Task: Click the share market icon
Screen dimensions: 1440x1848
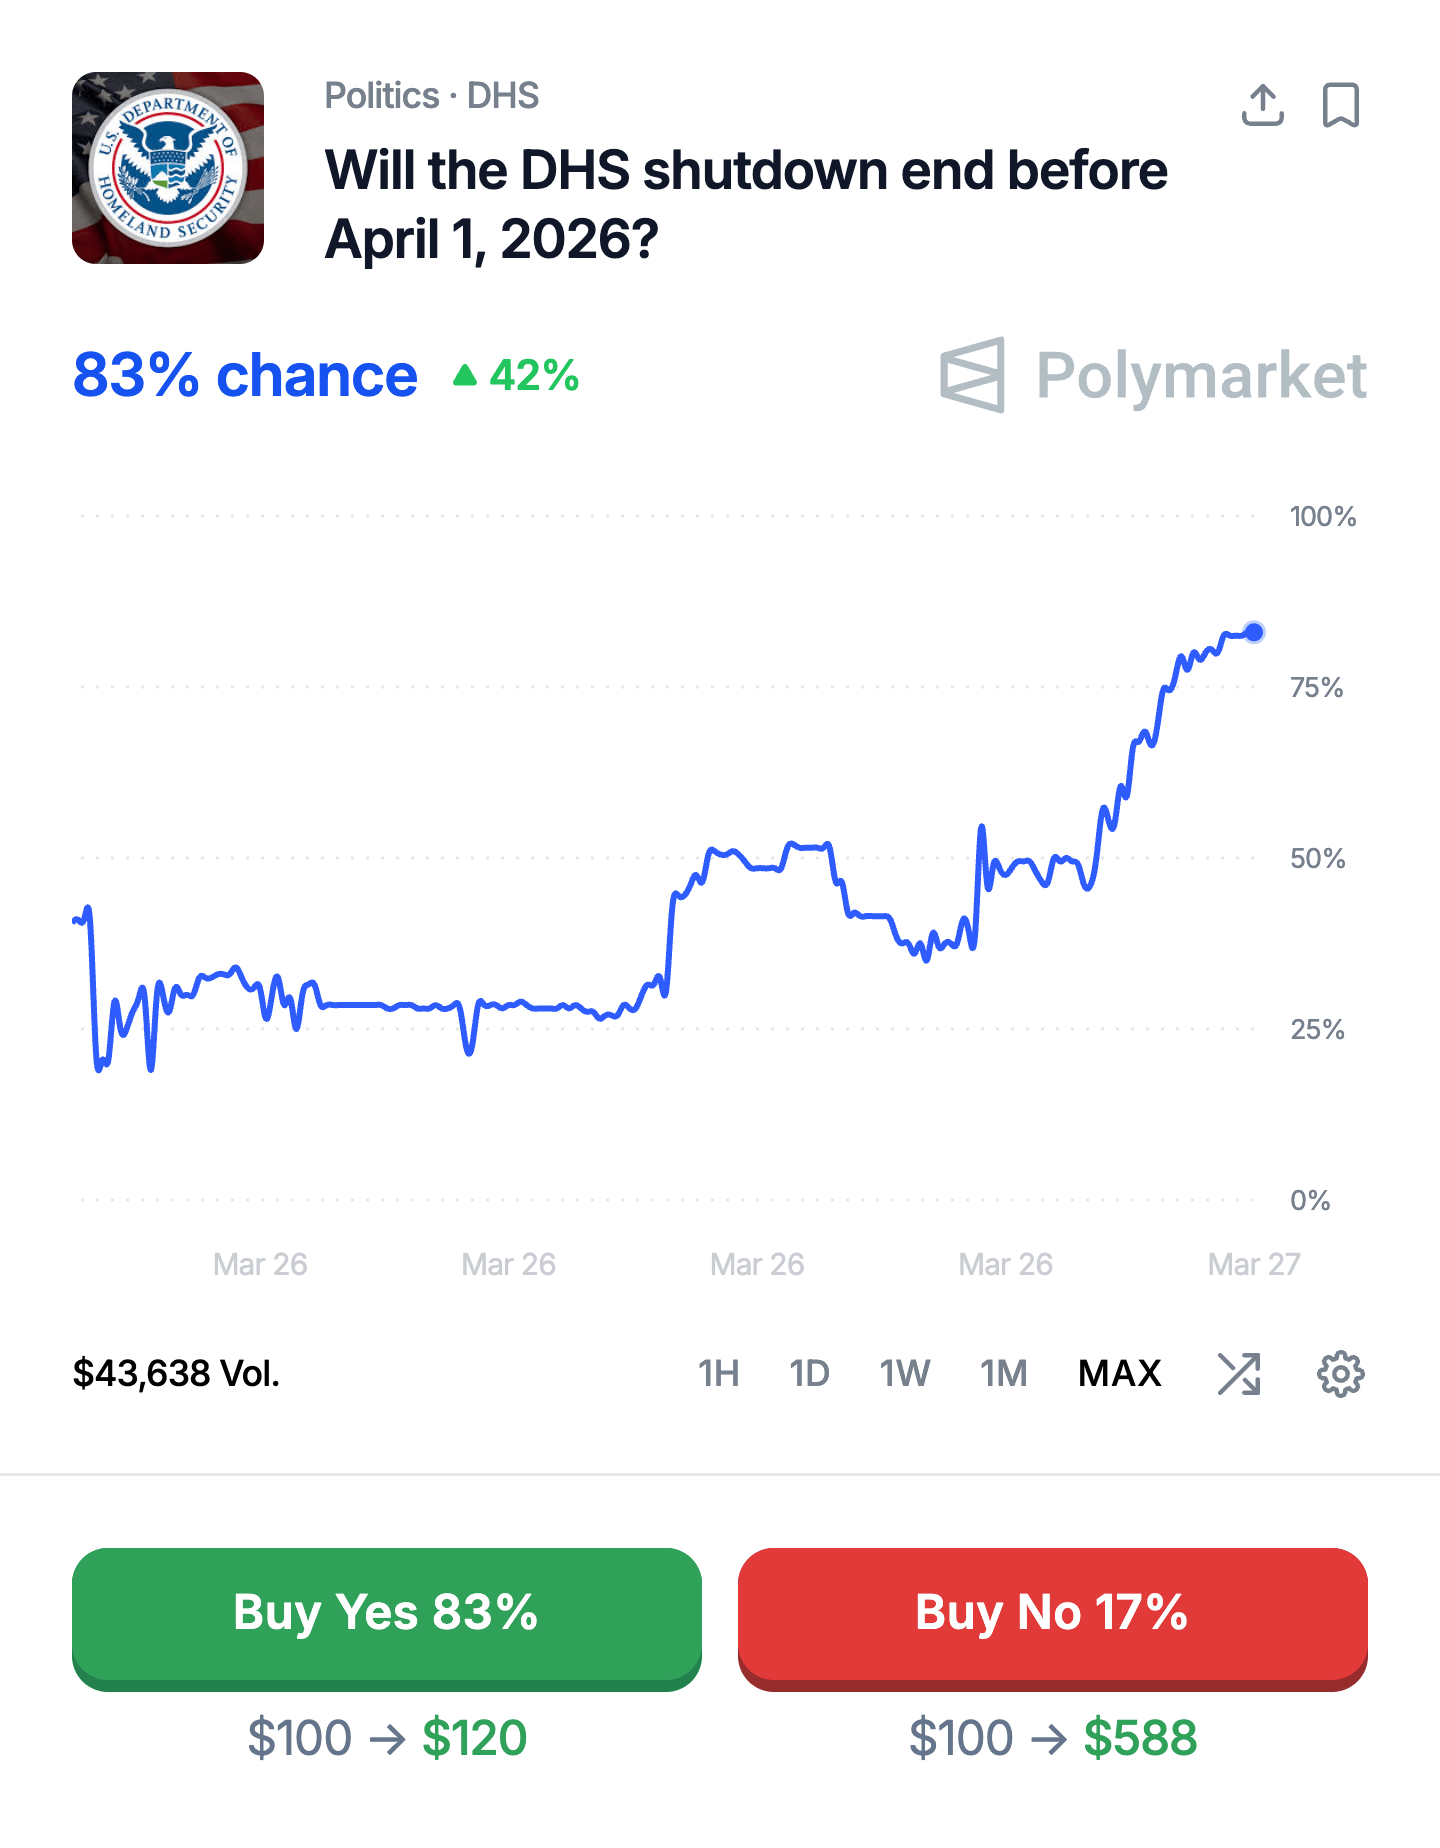Action: 1262,105
